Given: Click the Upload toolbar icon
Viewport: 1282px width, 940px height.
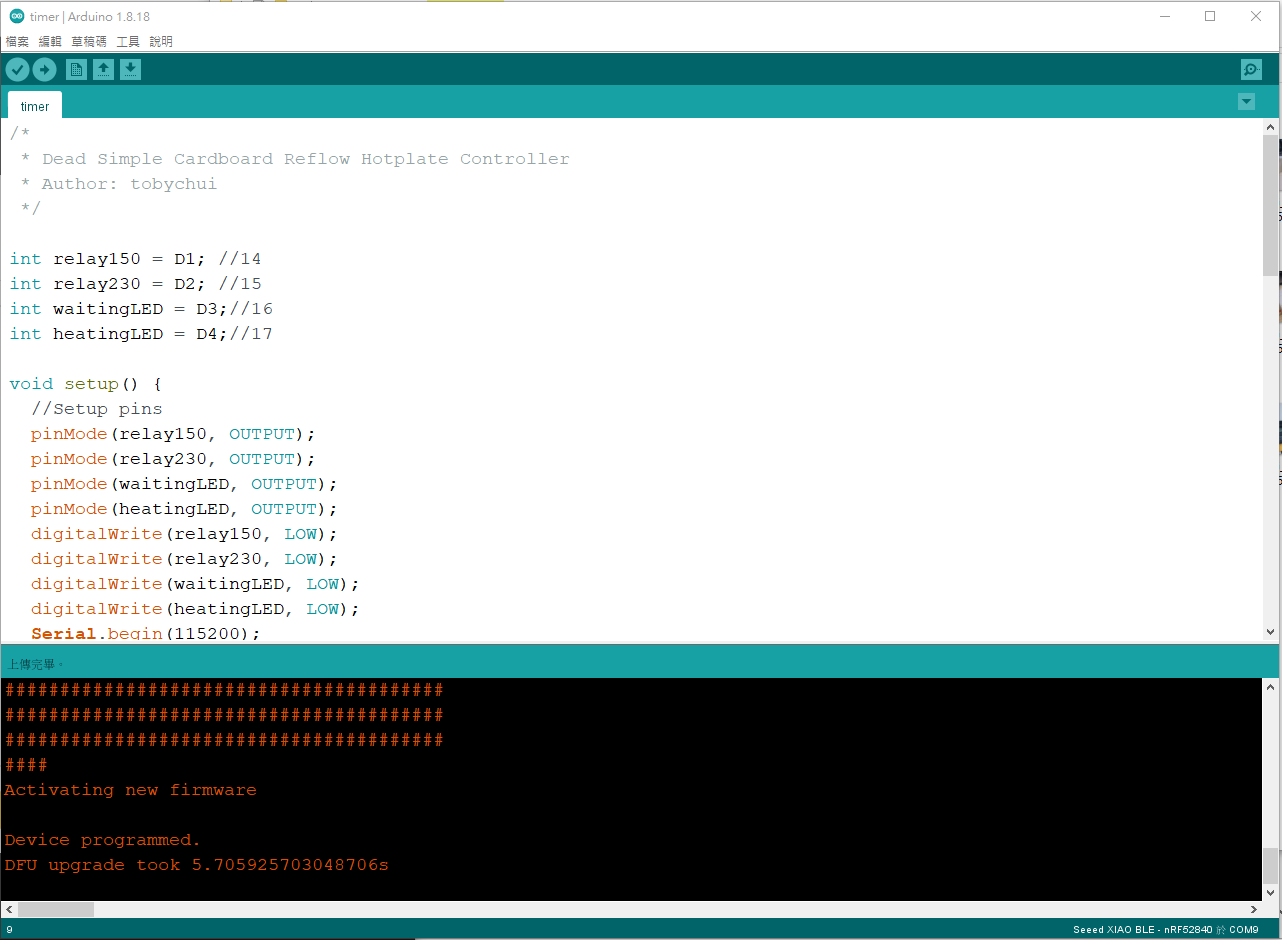Looking at the screenshot, I should (x=44, y=68).
